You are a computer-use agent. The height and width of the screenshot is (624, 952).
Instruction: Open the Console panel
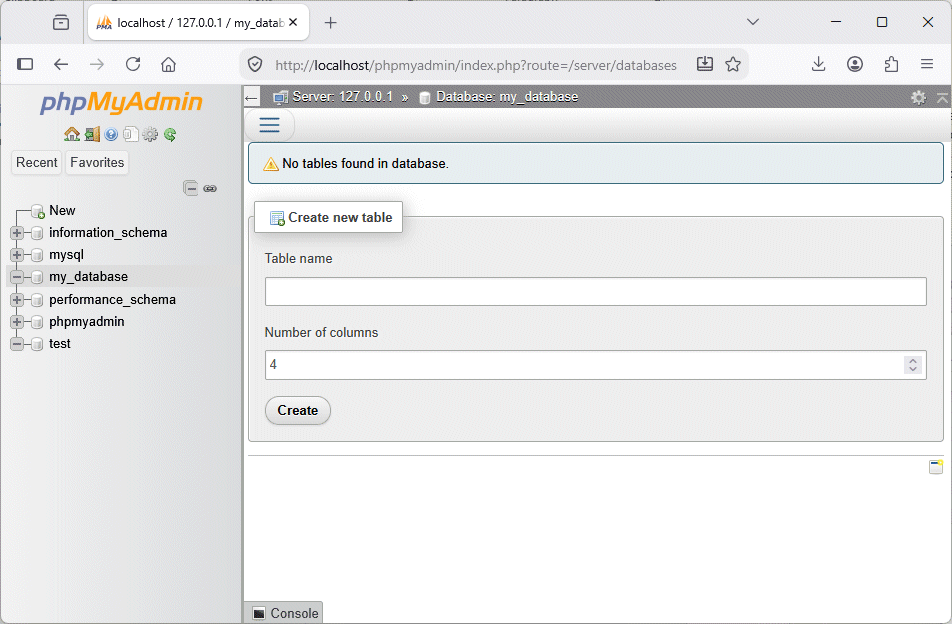pyautogui.click(x=285, y=613)
